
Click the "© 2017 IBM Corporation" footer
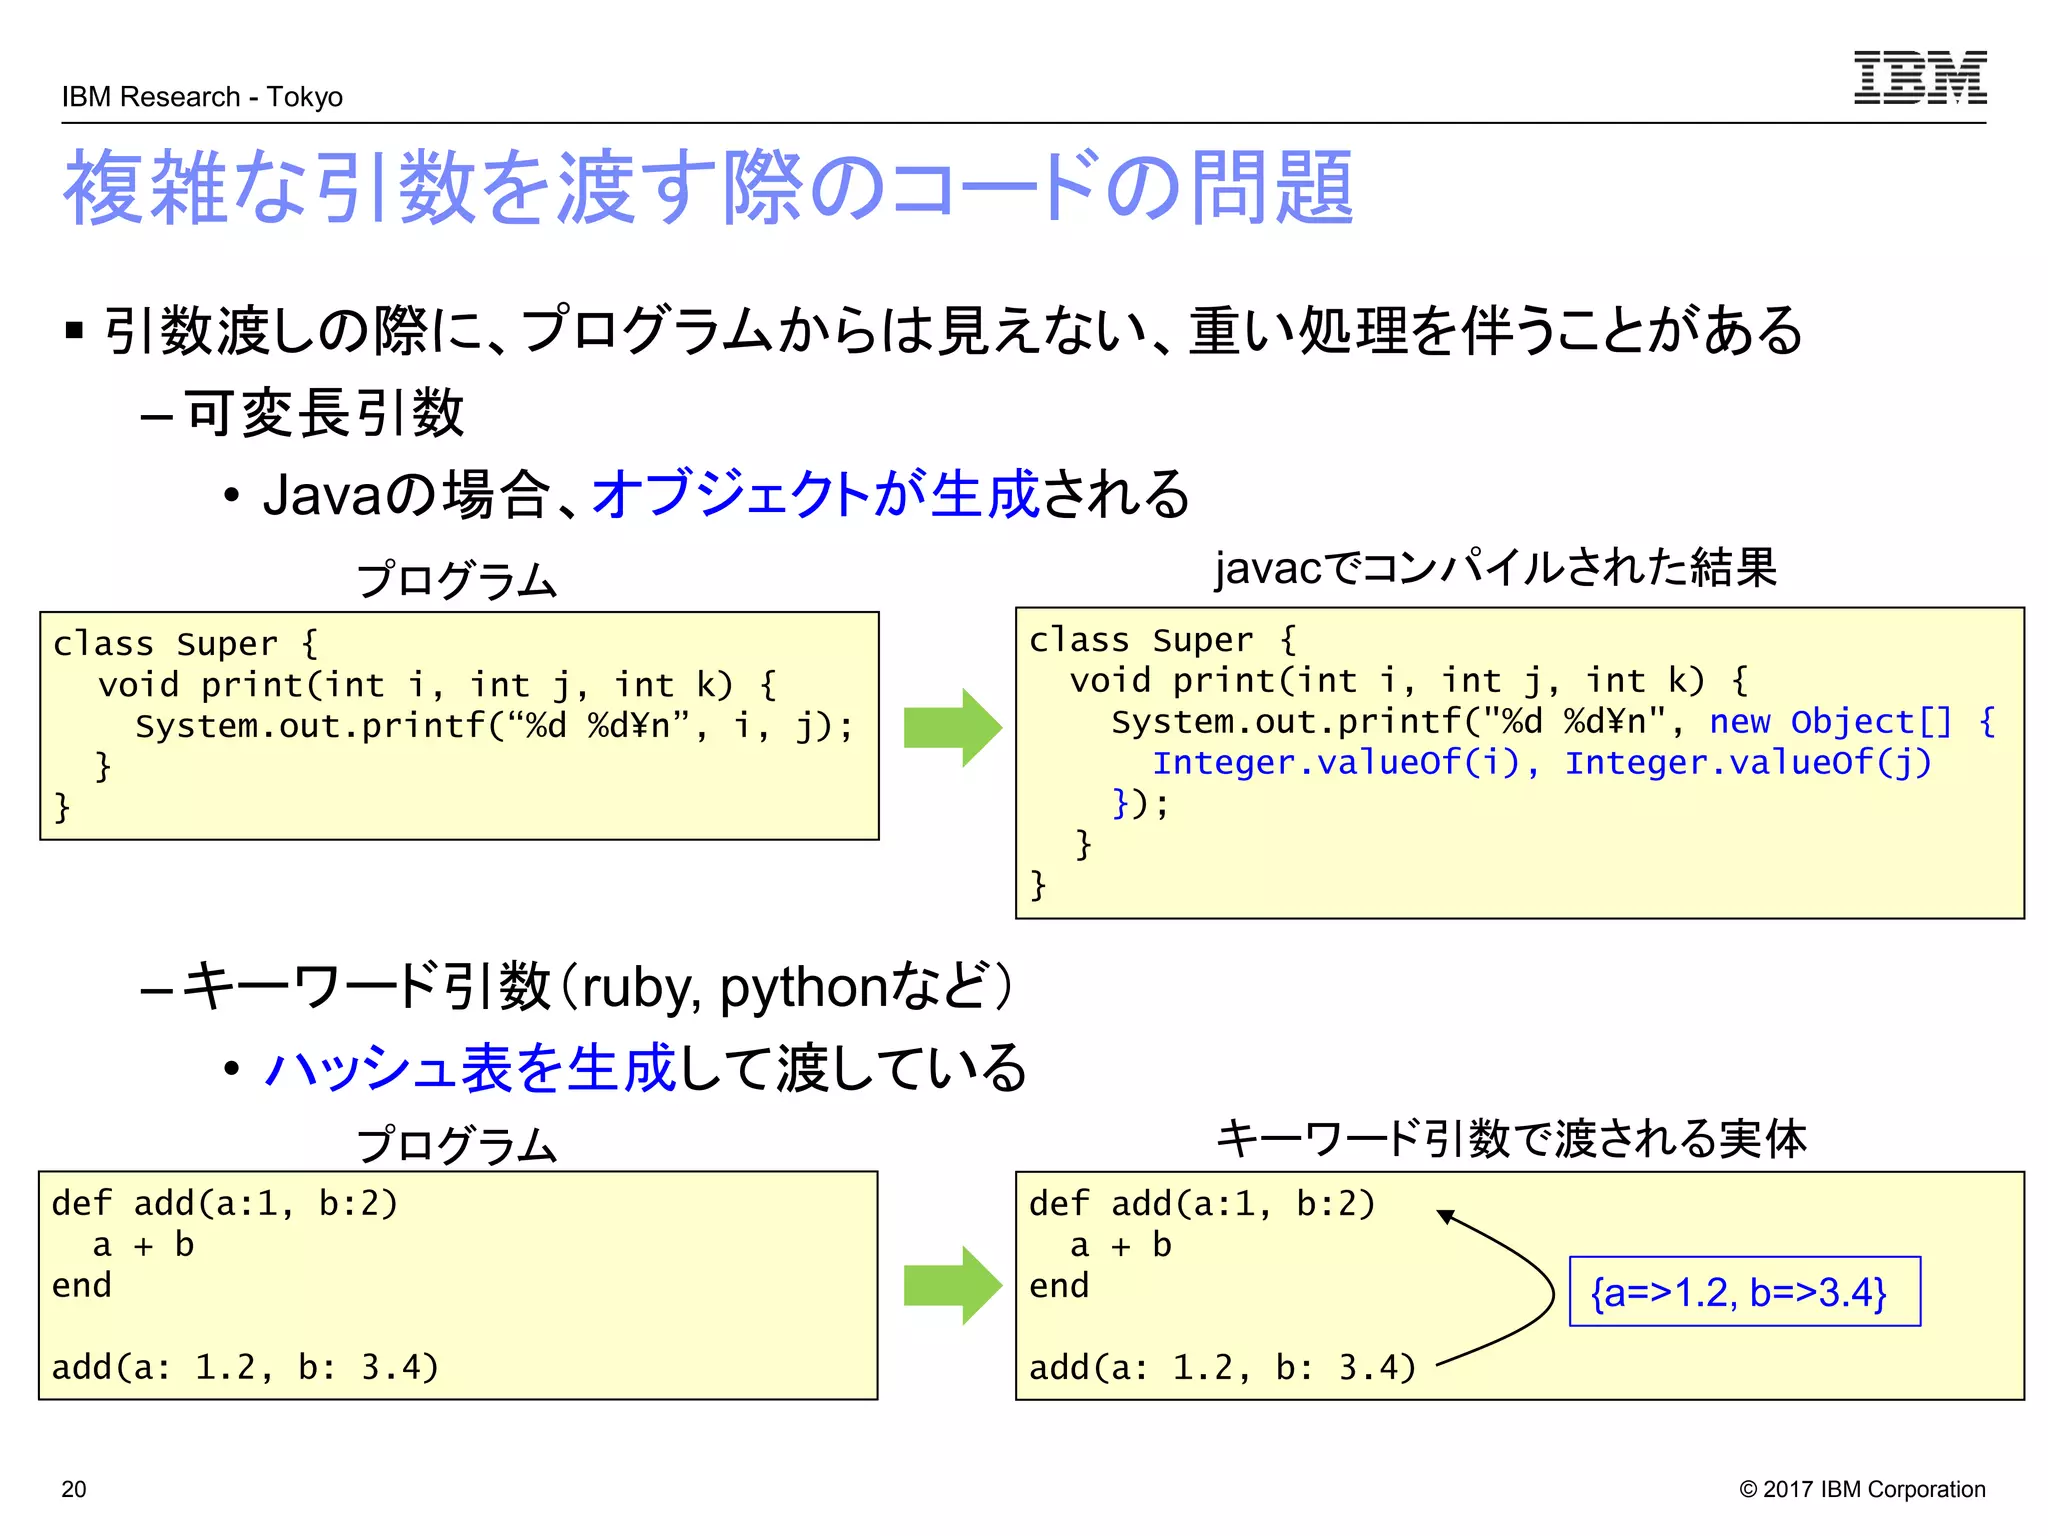point(1862,1489)
